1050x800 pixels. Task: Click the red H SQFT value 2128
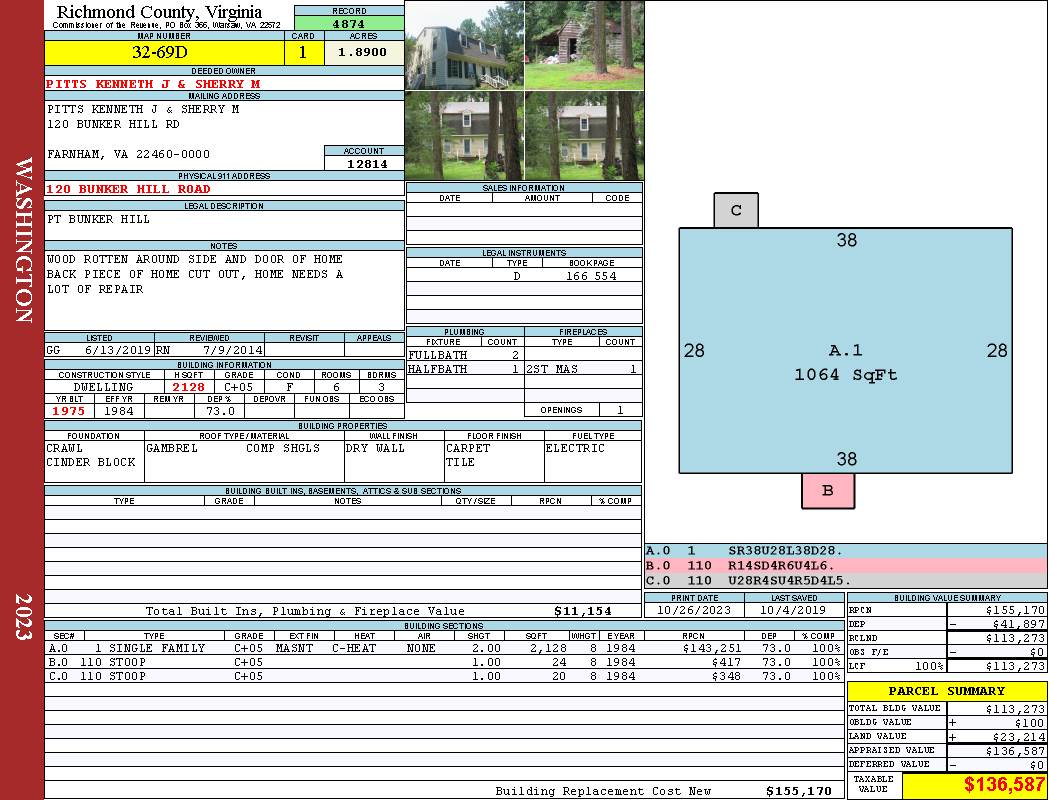click(x=188, y=387)
